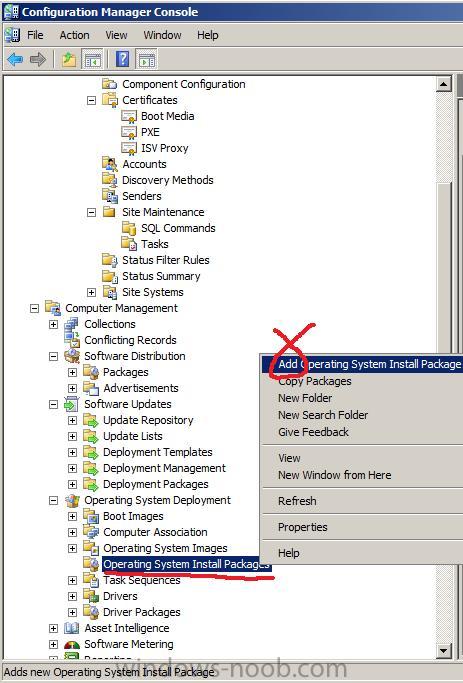Click the Forward arrow toolbar icon
Image resolution: width=463 pixels, height=683 pixels.
tap(38, 59)
